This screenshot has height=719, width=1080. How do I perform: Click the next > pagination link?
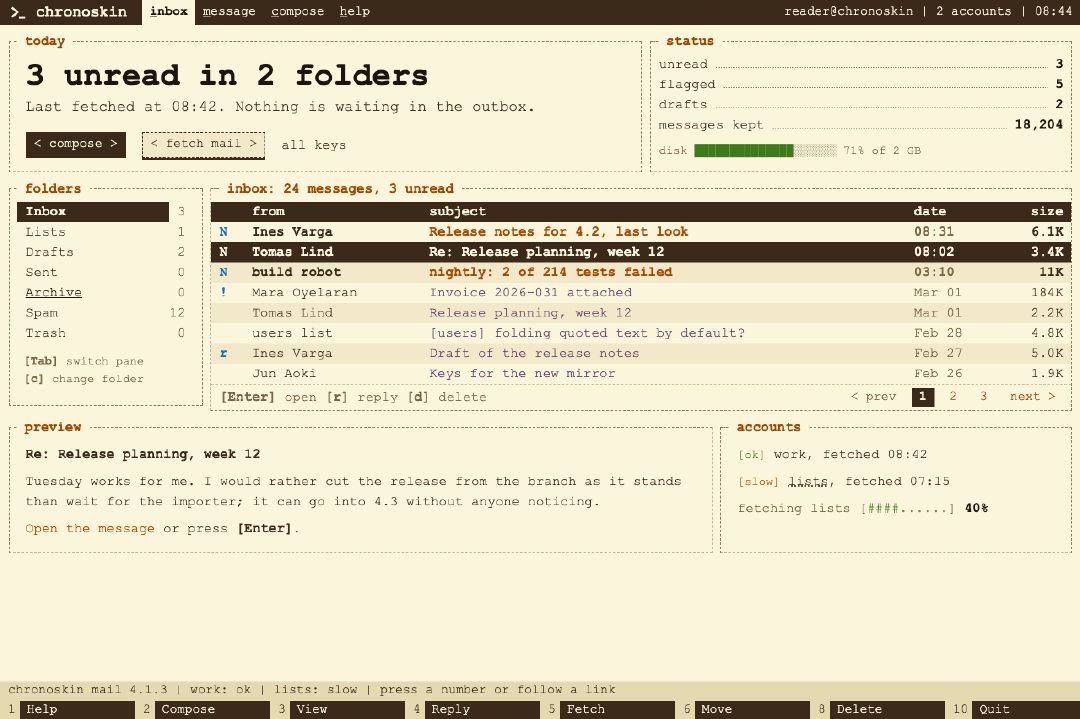click(1032, 397)
